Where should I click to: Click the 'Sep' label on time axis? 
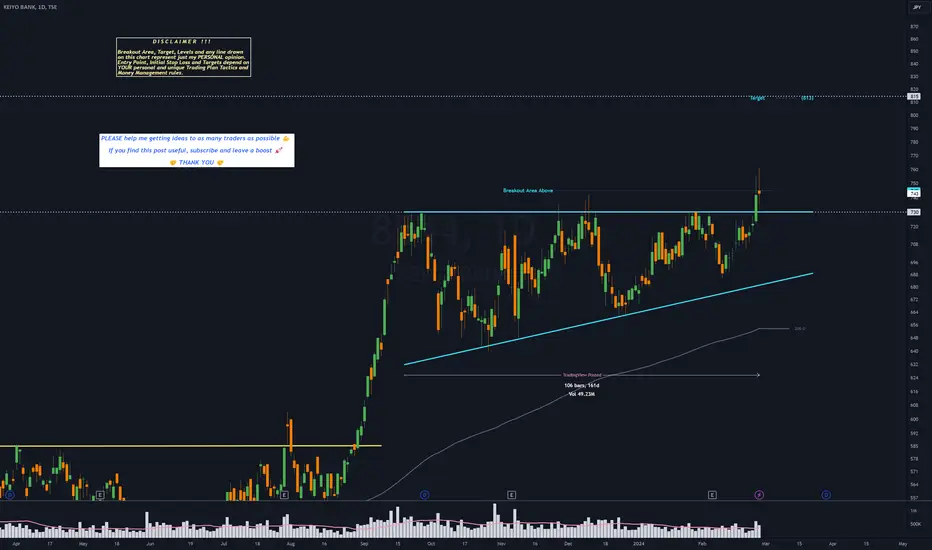(364, 543)
